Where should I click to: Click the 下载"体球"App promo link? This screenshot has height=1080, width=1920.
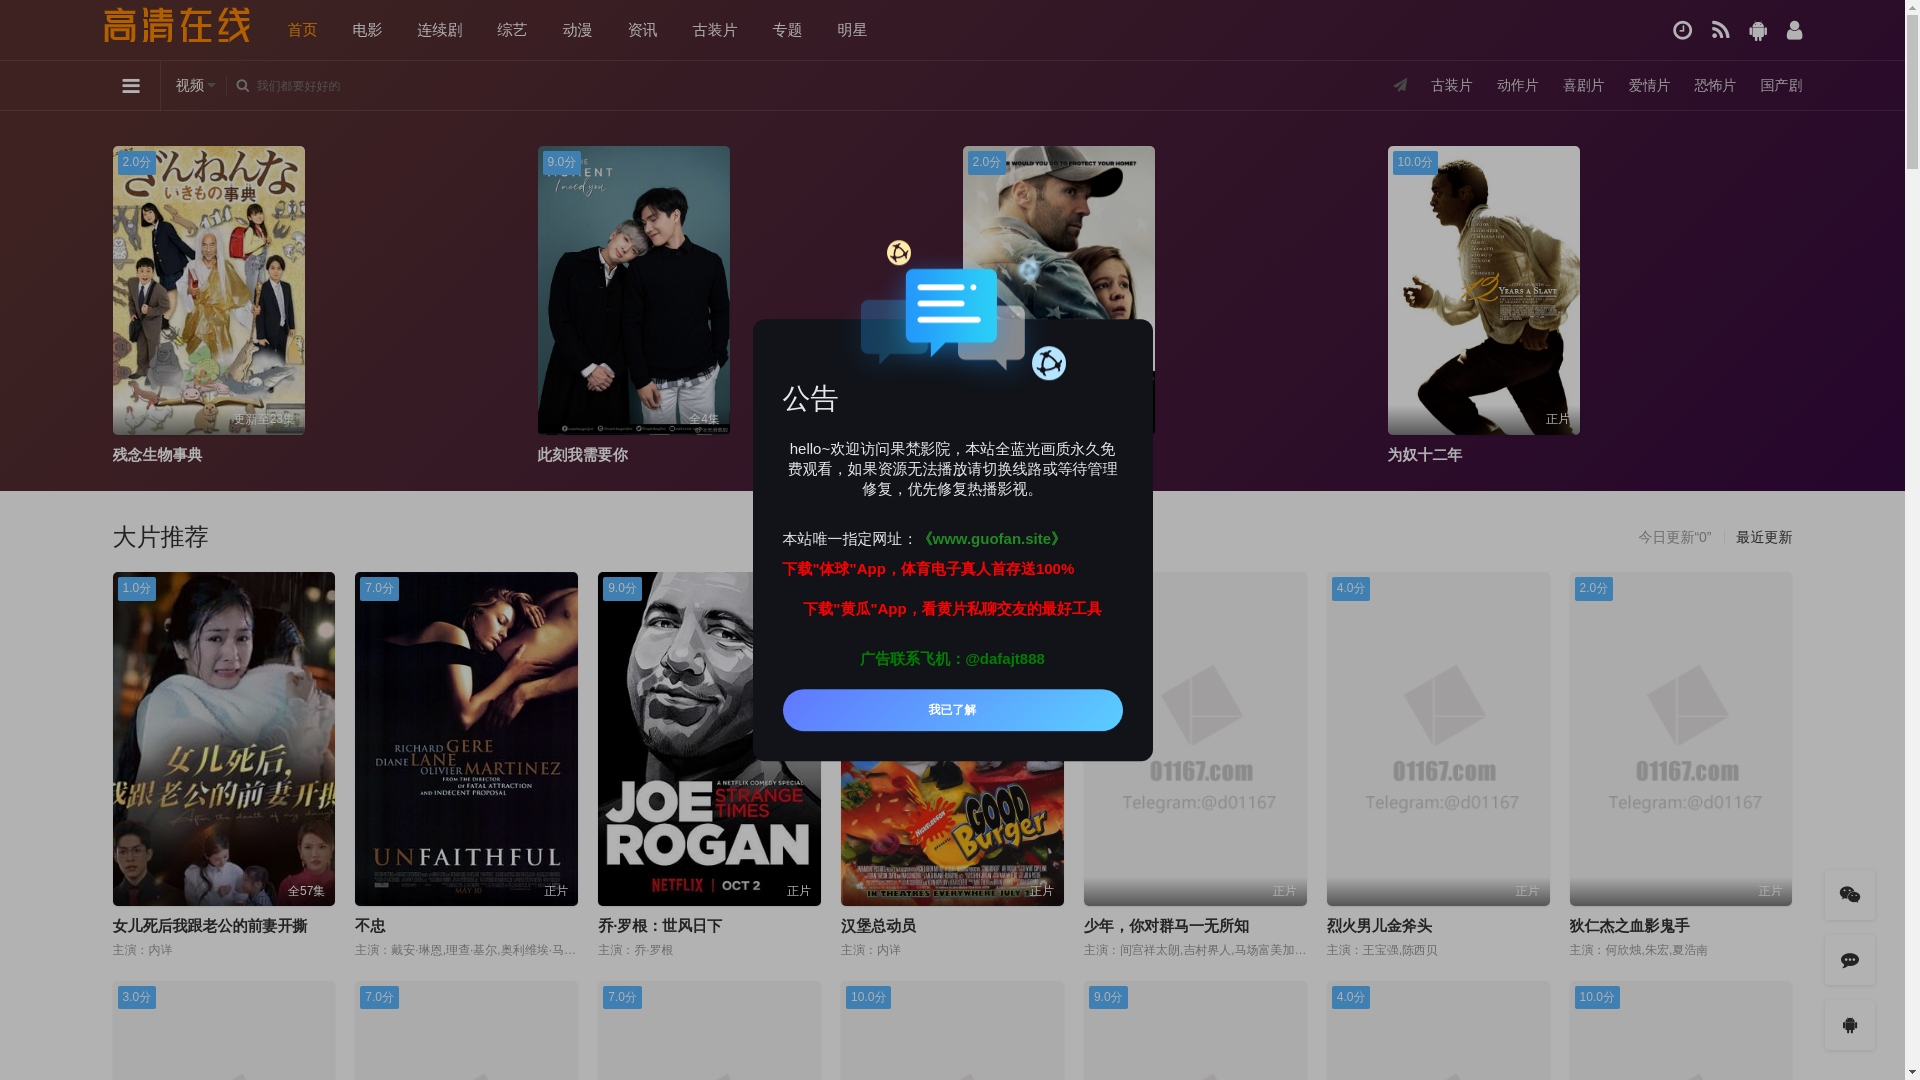[928, 569]
